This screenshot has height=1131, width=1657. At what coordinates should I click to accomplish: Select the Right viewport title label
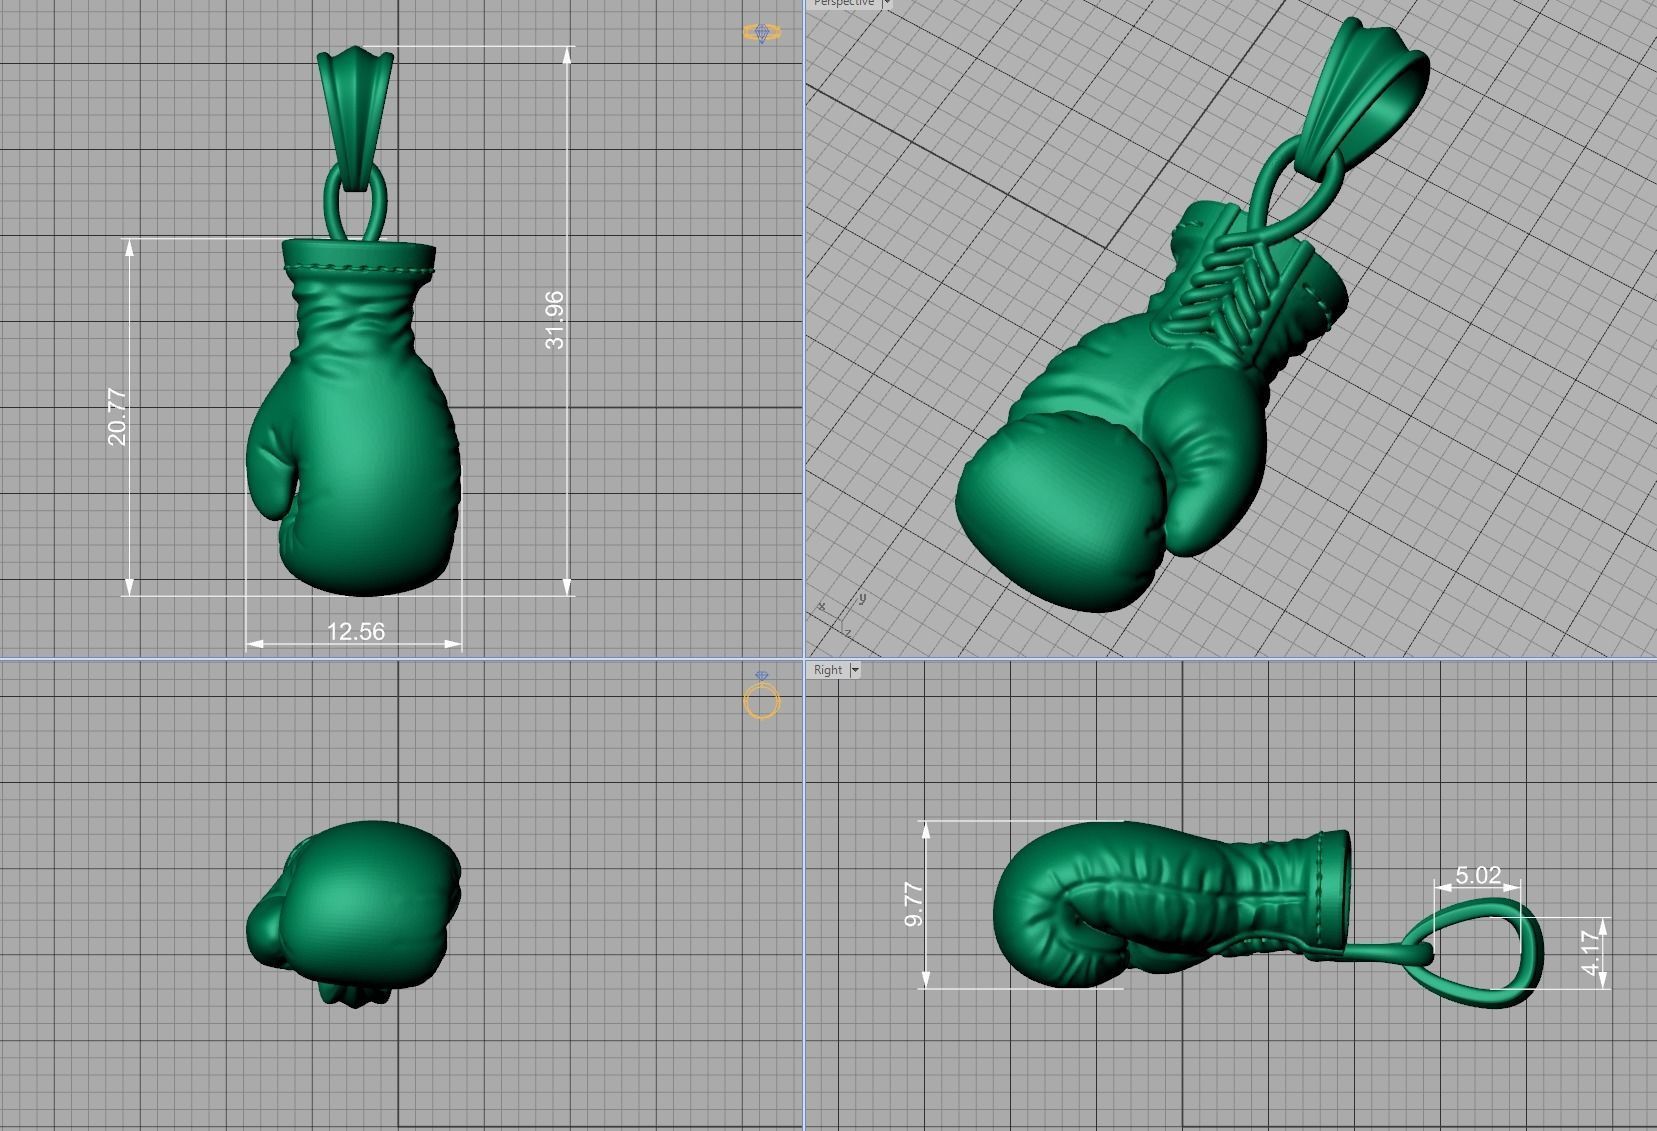pos(828,670)
